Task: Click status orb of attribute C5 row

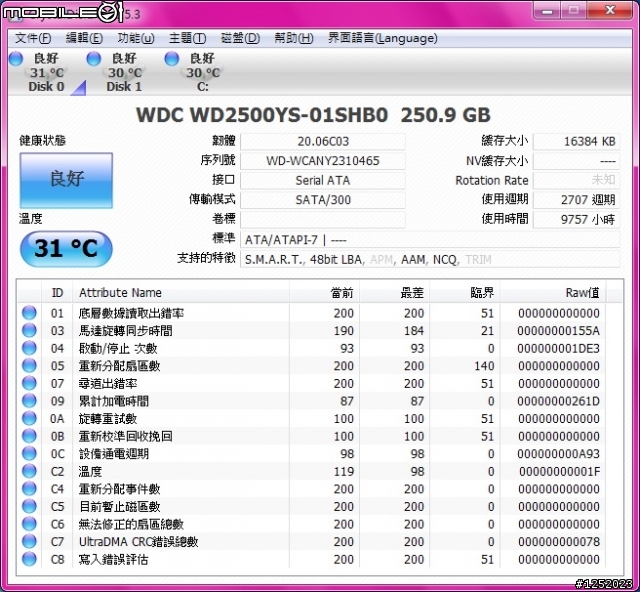Action: click(29, 506)
